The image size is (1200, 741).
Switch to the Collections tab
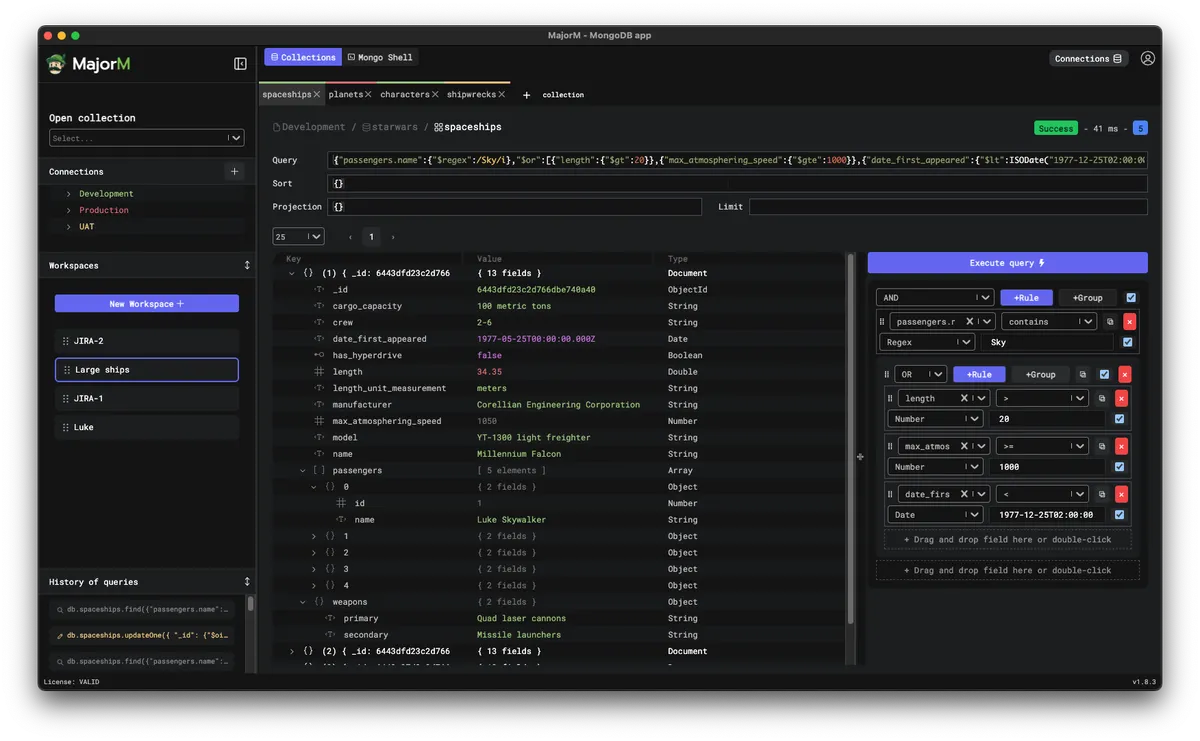303,58
